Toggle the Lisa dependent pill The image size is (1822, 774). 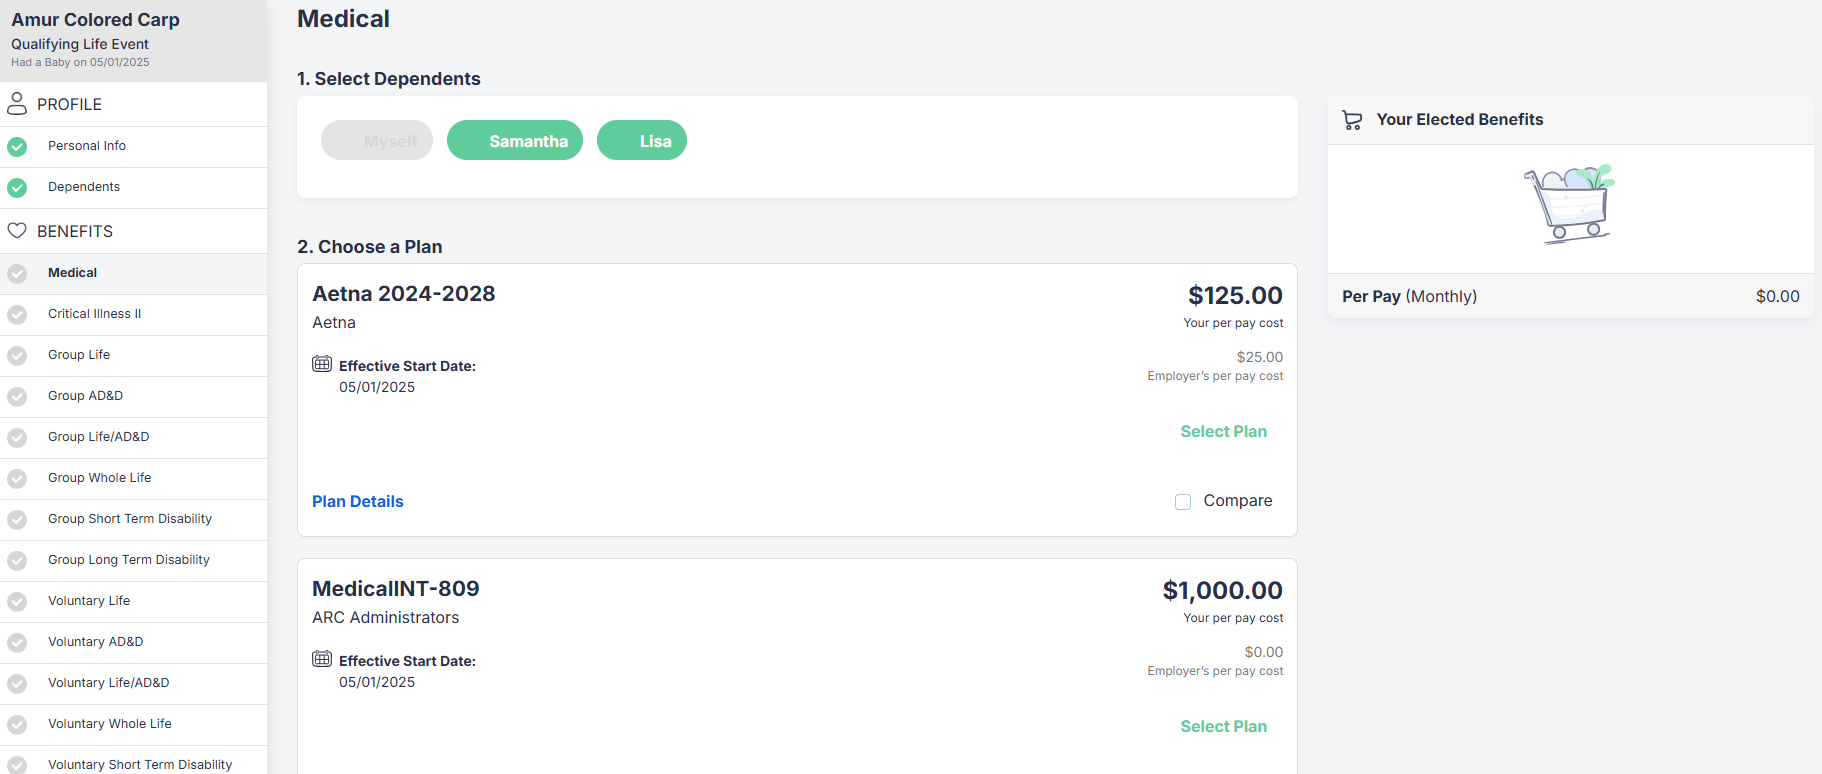click(x=642, y=140)
